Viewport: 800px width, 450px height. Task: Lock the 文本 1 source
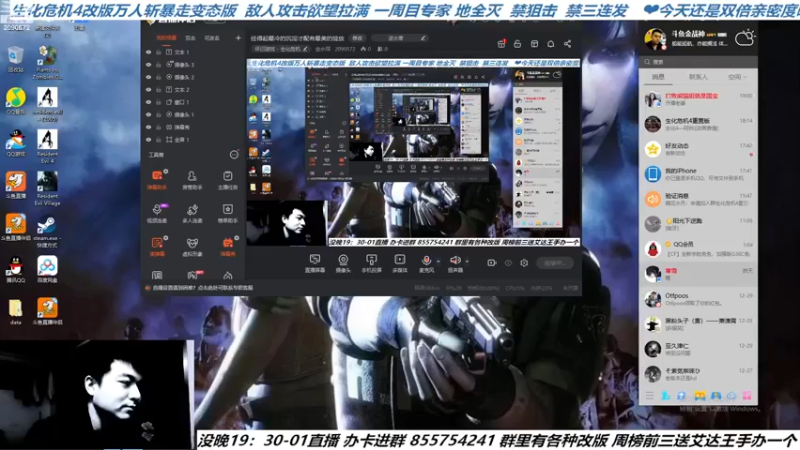click(159, 52)
